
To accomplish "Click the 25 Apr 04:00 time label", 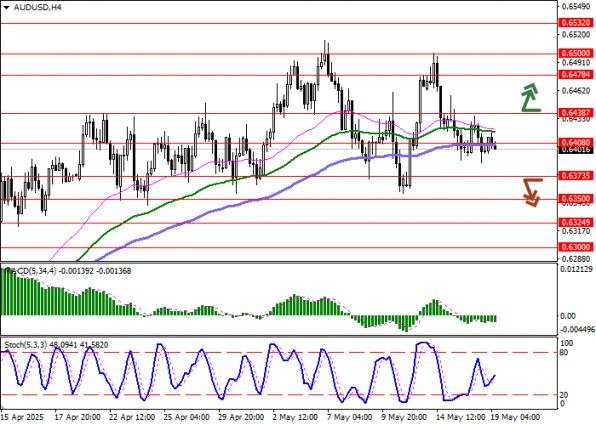I will point(187,417).
